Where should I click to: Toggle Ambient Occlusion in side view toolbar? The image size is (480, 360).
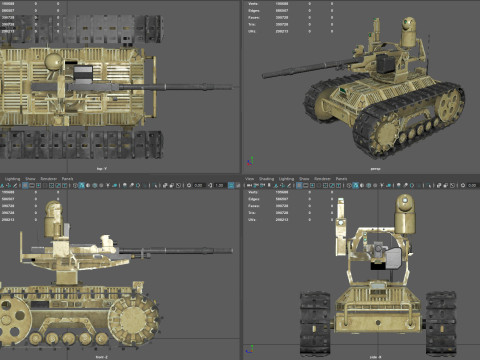[398, 185]
